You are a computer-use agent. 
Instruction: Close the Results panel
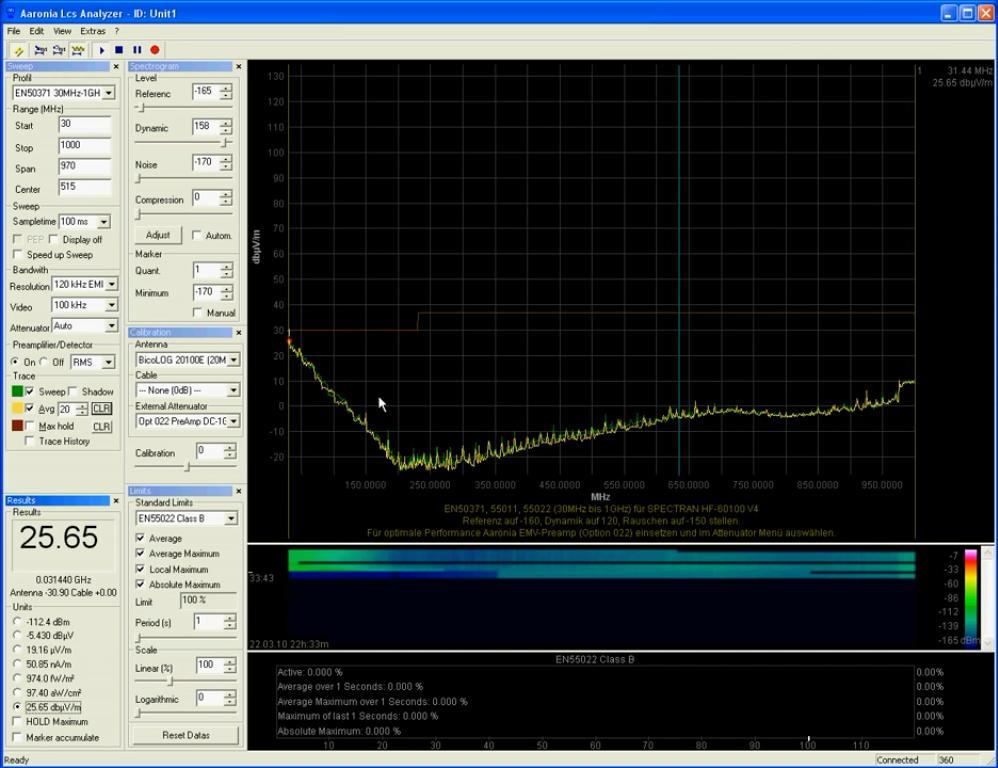(116, 501)
